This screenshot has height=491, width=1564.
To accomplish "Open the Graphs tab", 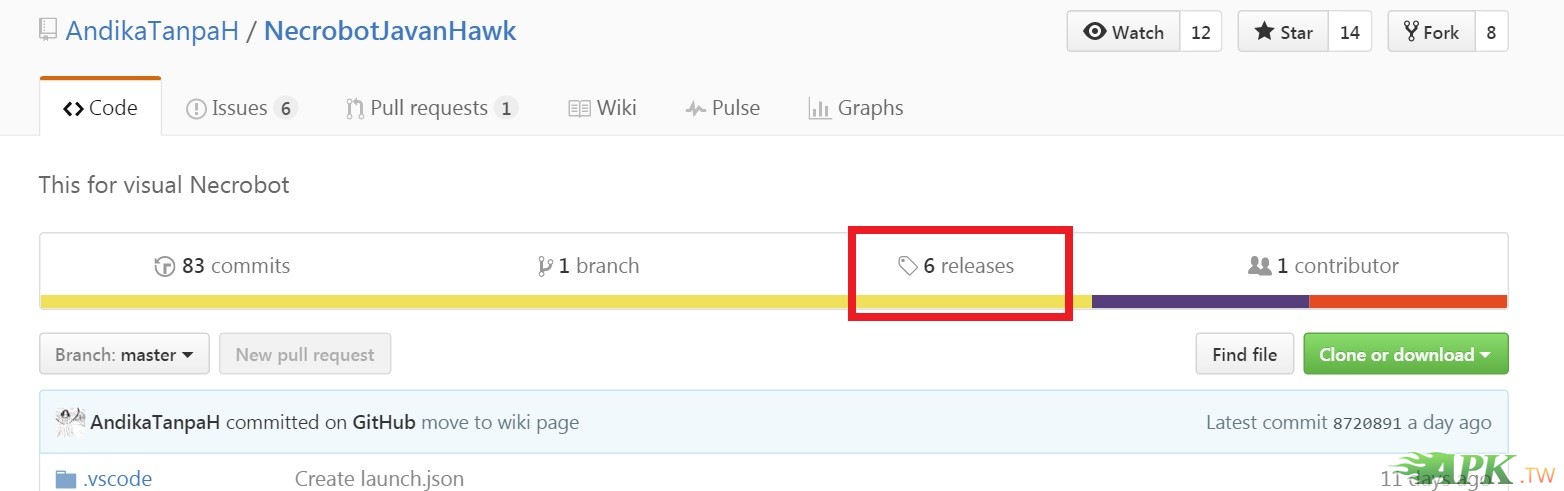I will pyautogui.click(x=856, y=108).
